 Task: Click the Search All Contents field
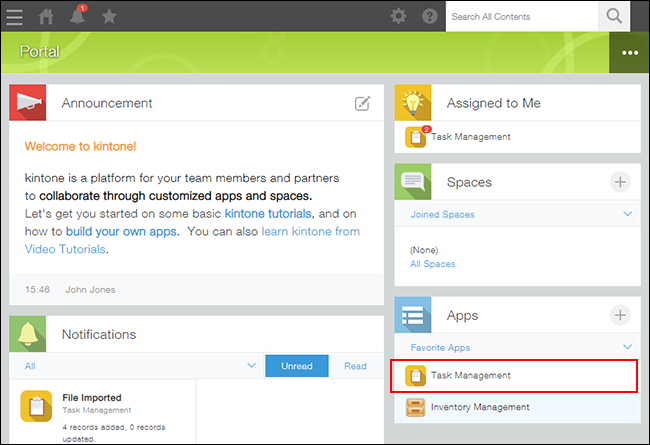tap(520, 17)
